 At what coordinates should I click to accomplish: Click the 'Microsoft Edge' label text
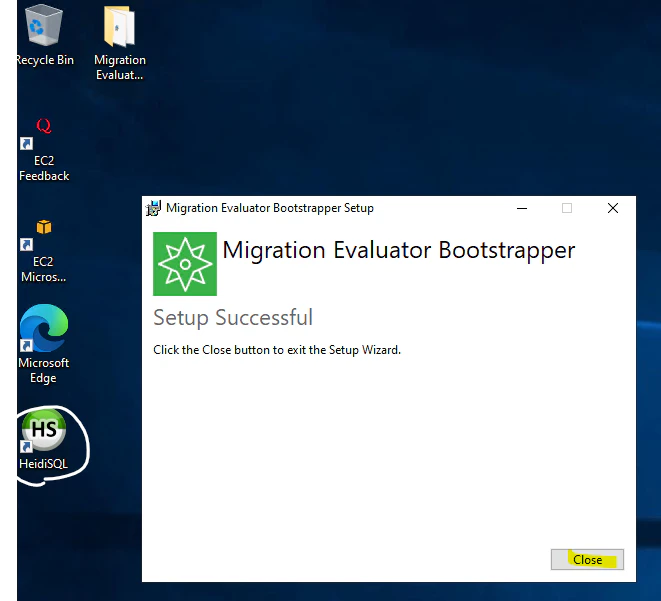(x=43, y=370)
